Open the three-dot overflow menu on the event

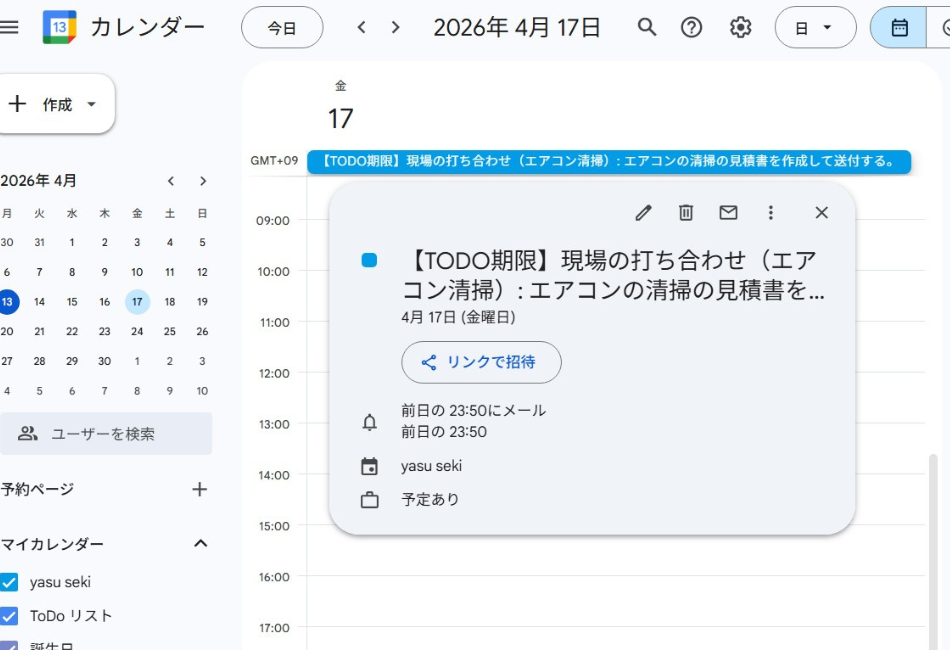pos(770,212)
